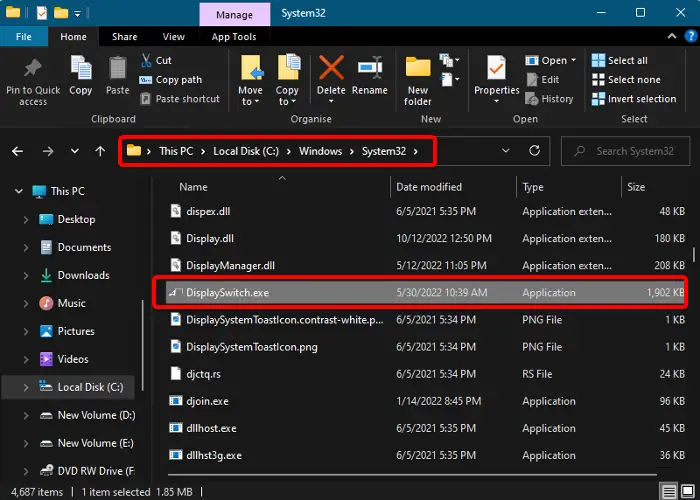Open the Customize Quick Access Toolbar dropdown
This screenshot has height=500, width=700.
[77, 14]
